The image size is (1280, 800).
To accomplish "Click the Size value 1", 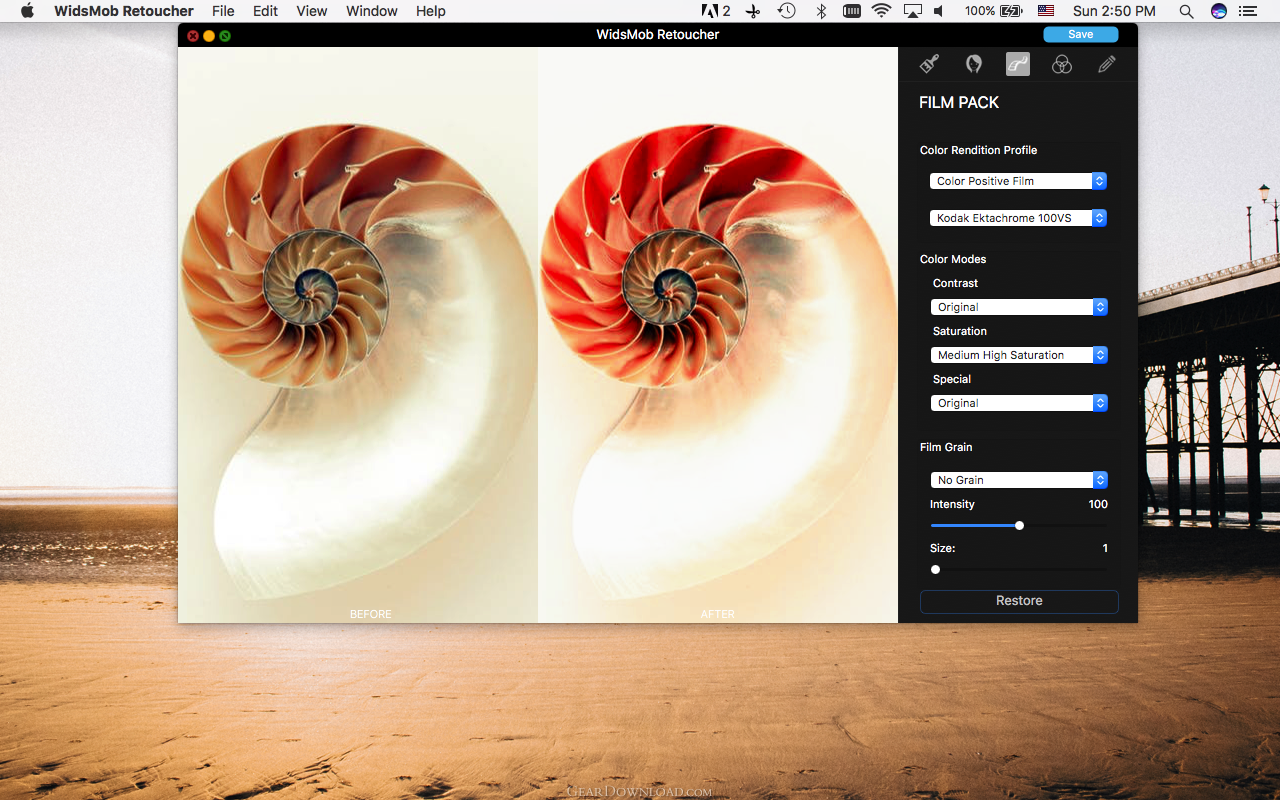I will pos(1105,548).
